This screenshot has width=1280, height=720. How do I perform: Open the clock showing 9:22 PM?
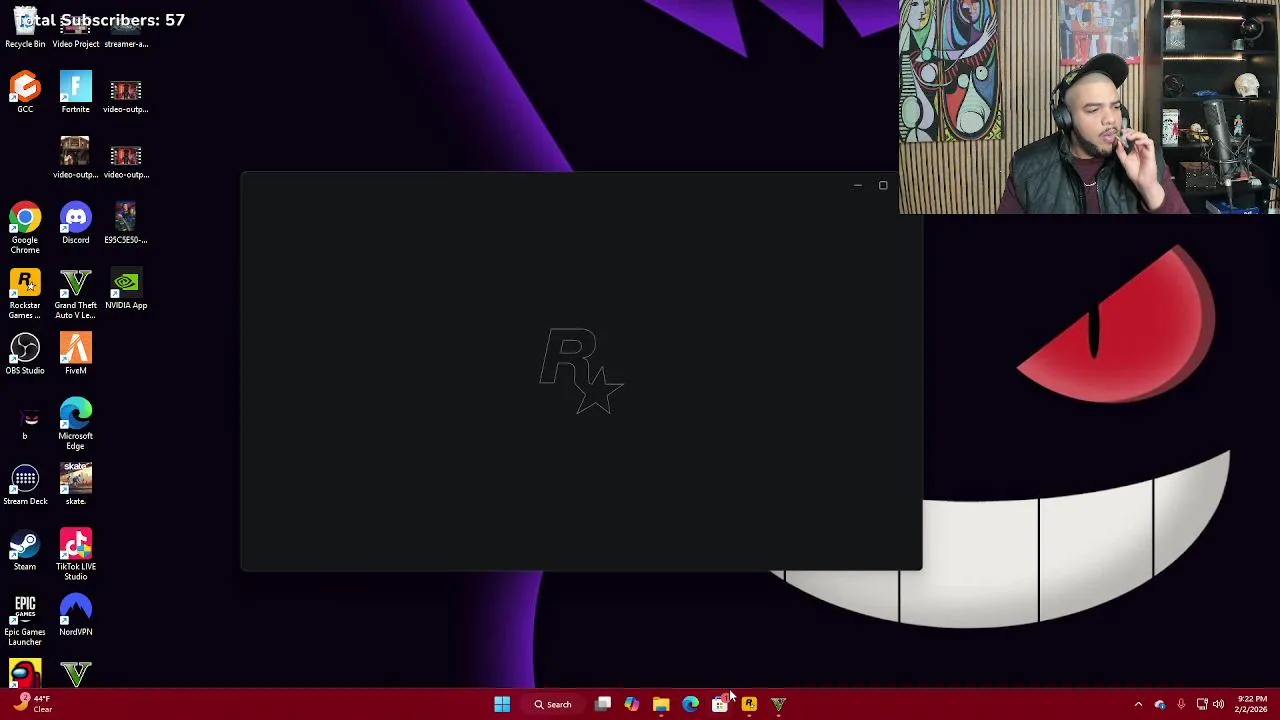[x=1252, y=704]
